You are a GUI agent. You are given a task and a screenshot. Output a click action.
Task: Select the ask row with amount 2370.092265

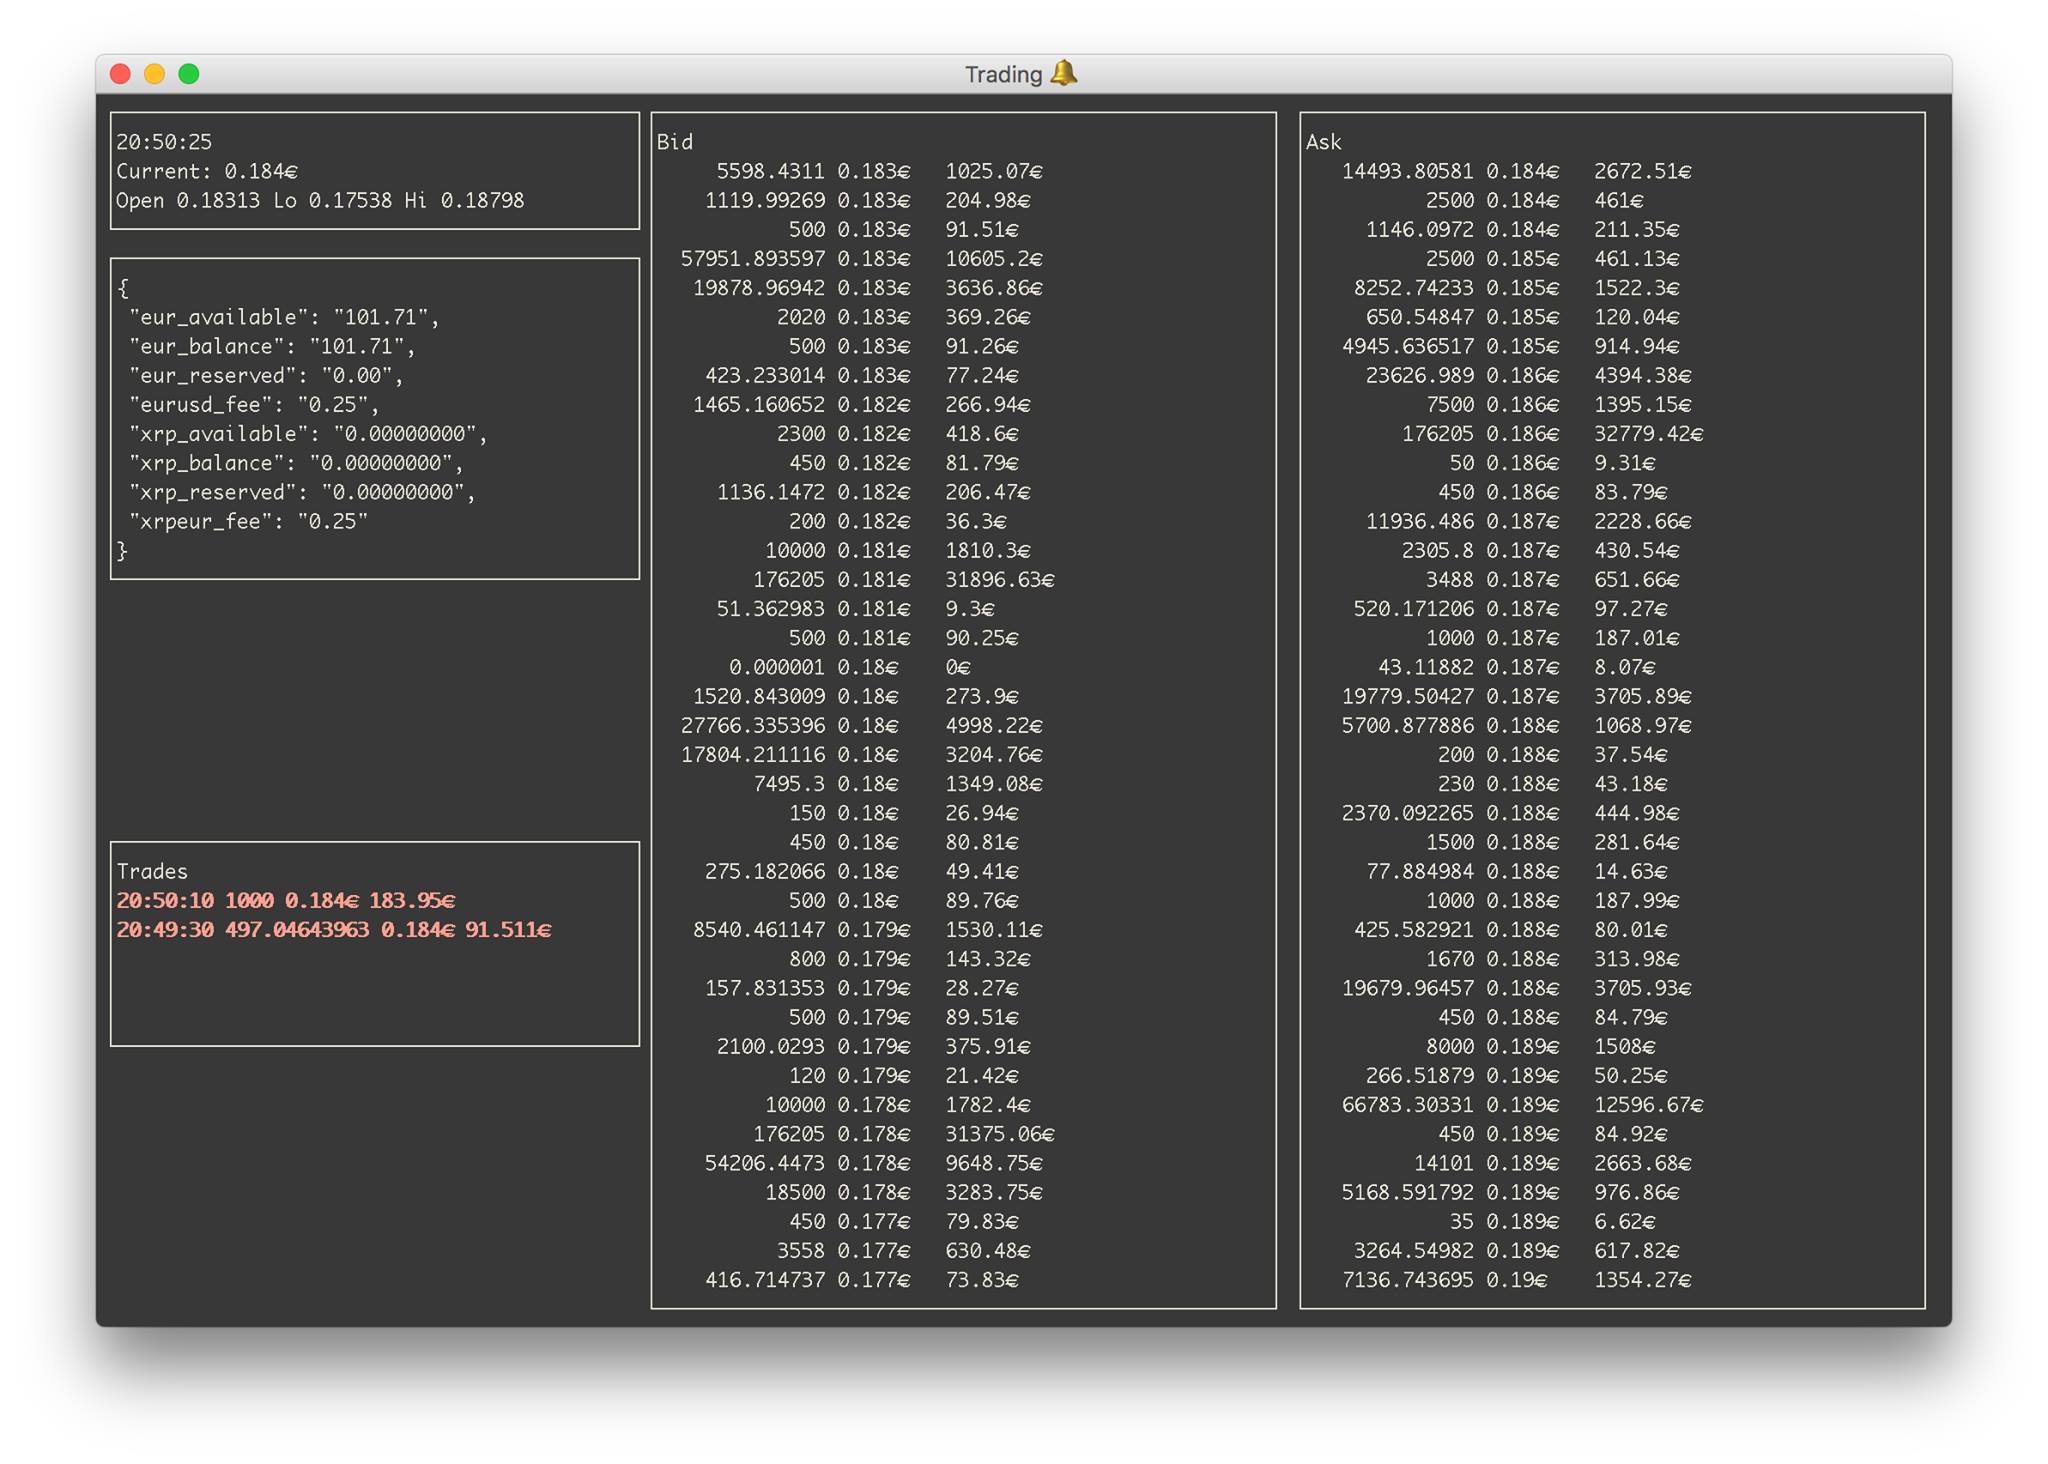tap(1511, 813)
